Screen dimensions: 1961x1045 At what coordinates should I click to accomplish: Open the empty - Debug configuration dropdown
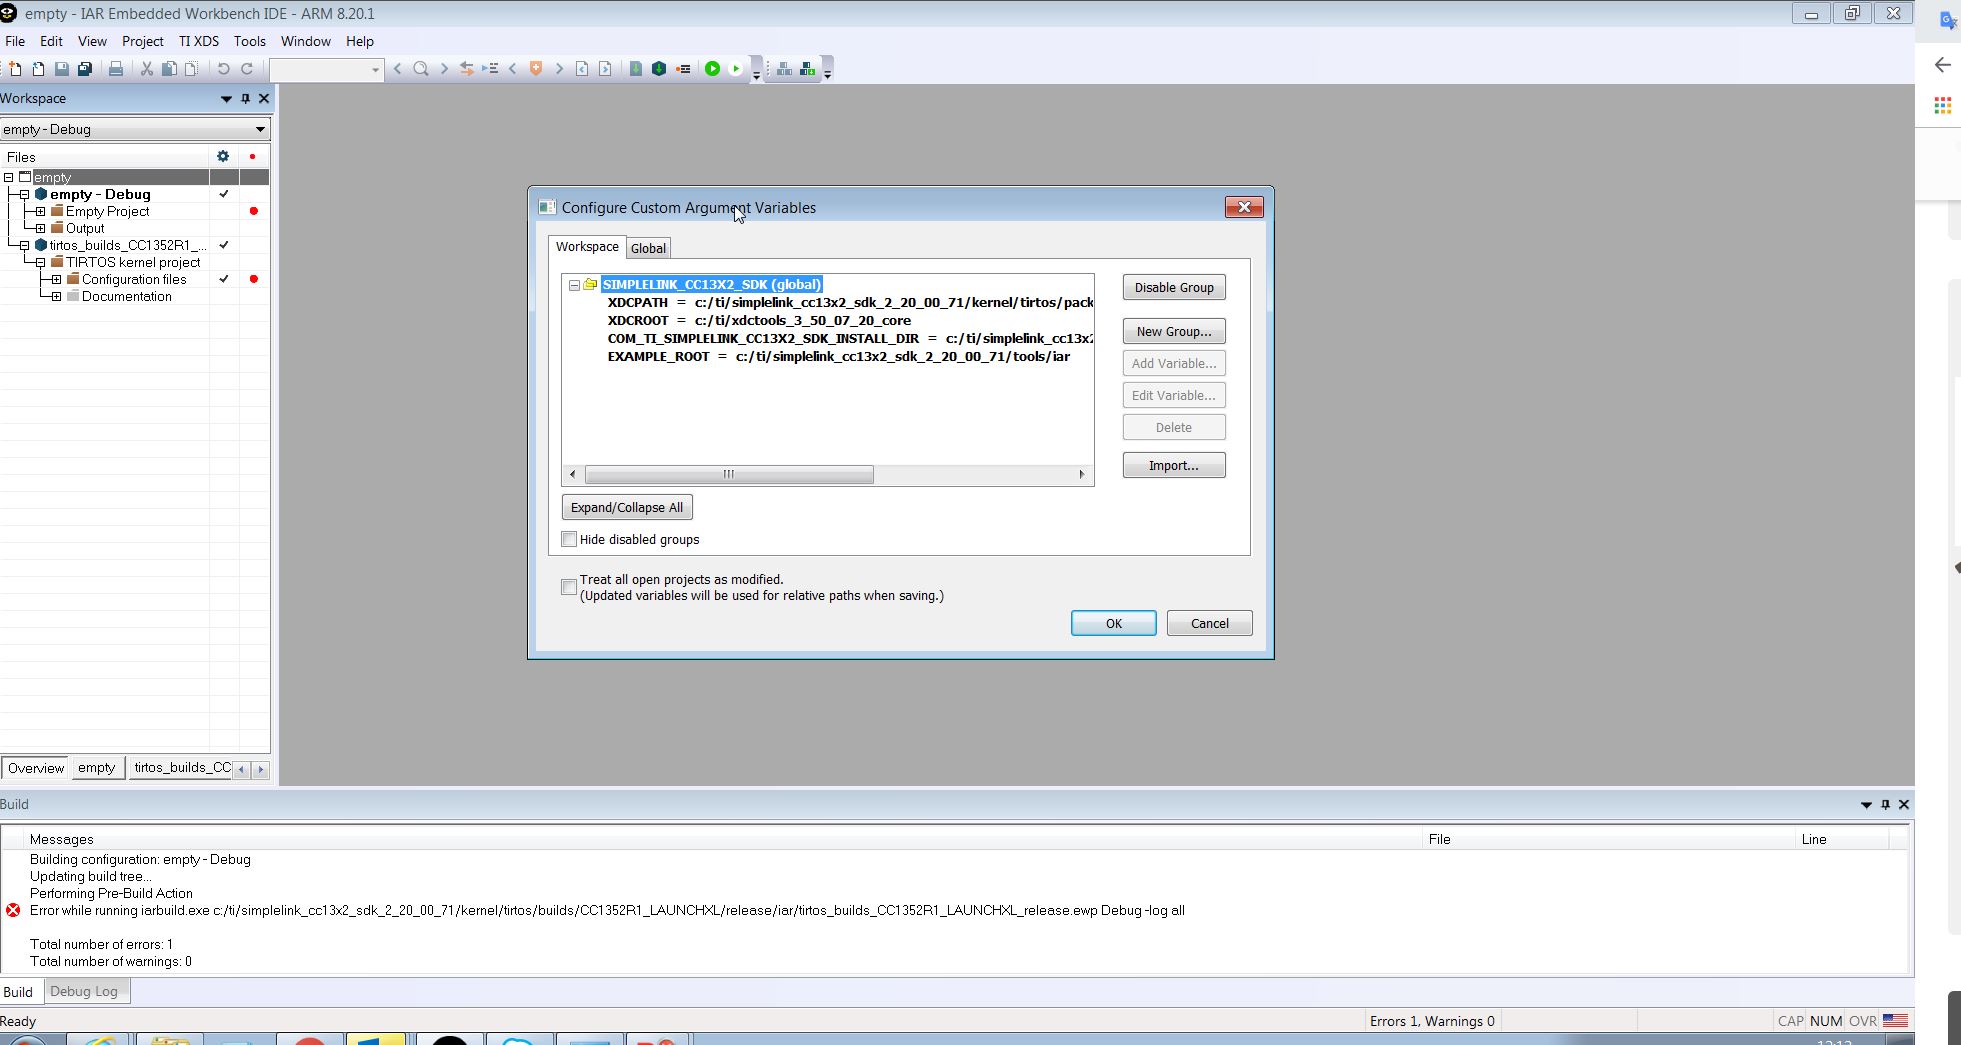(258, 129)
